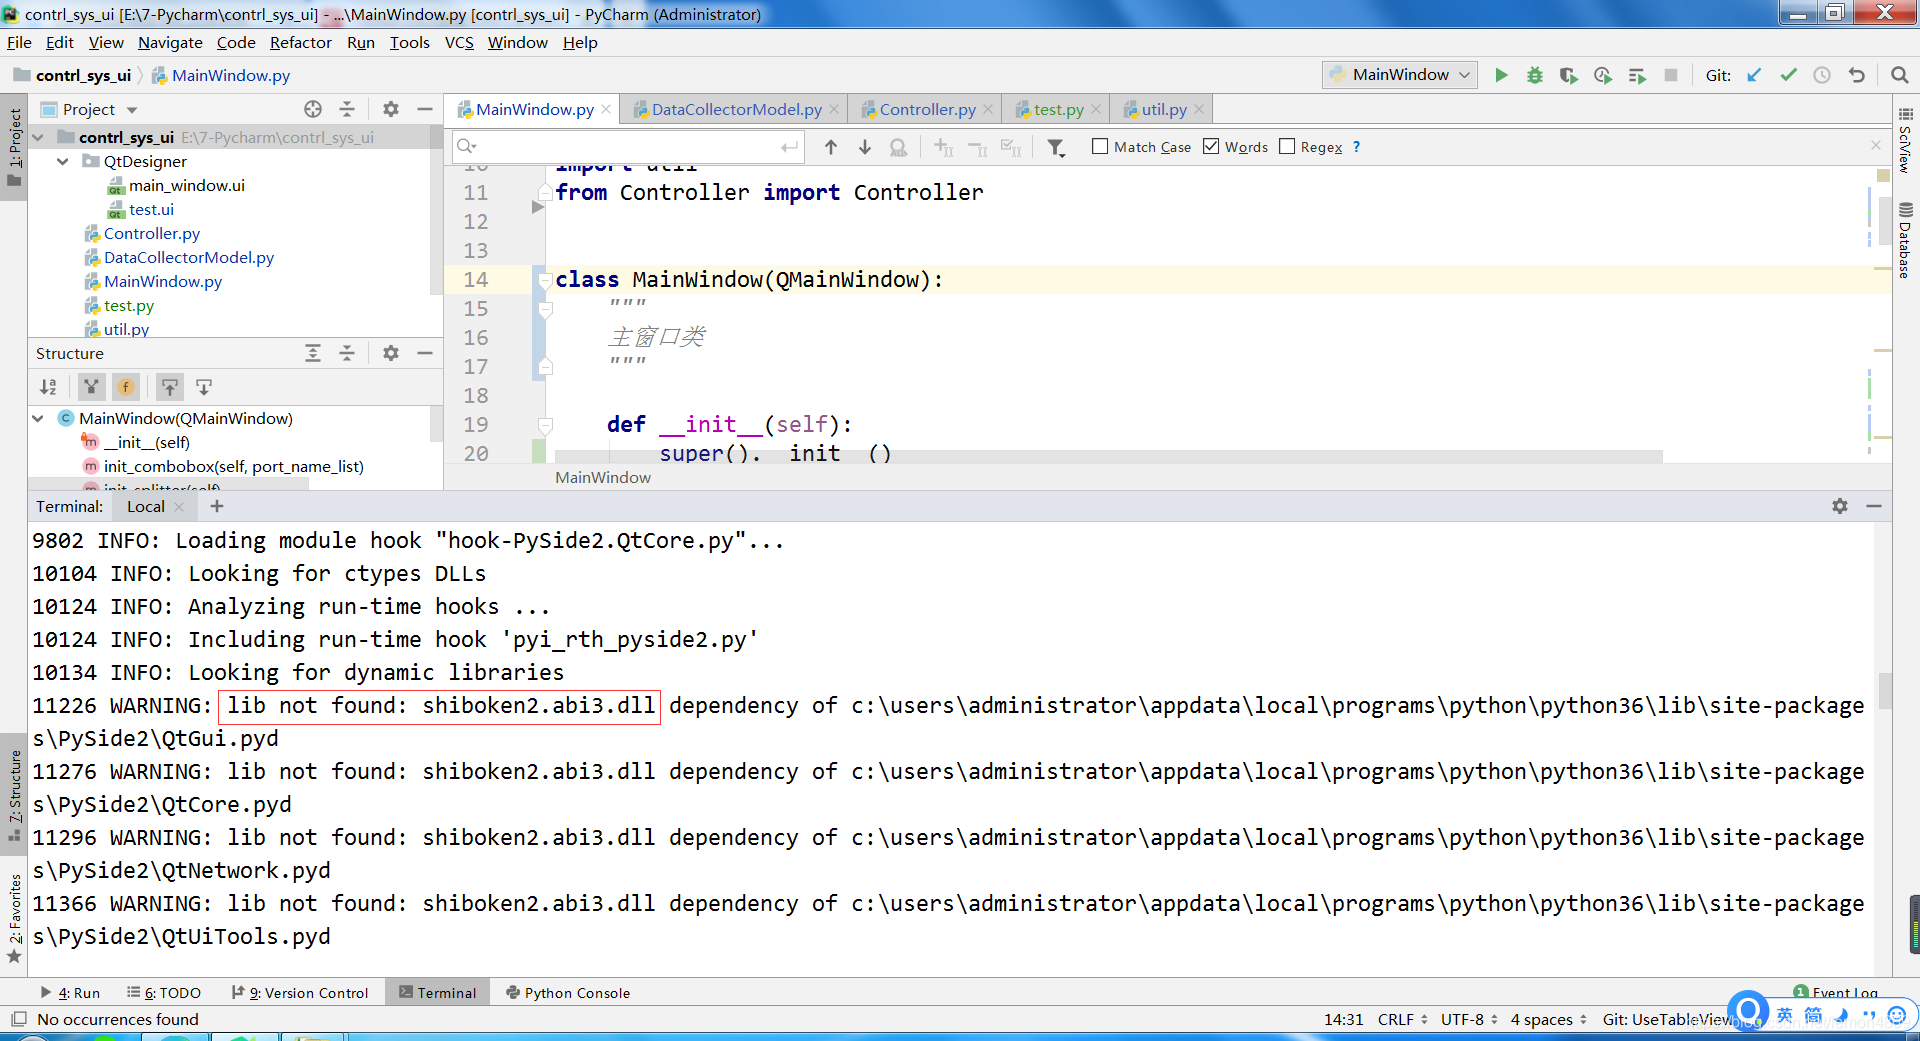Image resolution: width=1920 pixels, height=1041 pixels.
Task: Add a new terminal session tab
Action: [x=217, y=506]
